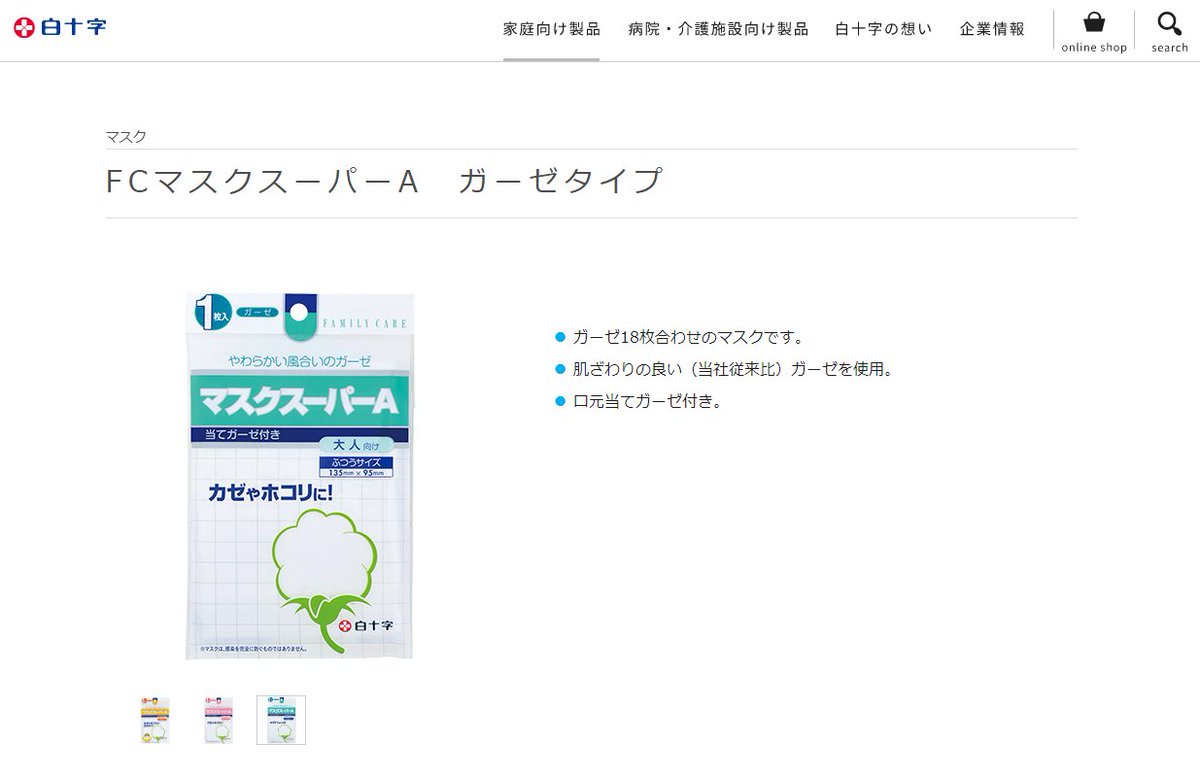Open the 病院・介護施設向け製品 menu

click(718, 29)
